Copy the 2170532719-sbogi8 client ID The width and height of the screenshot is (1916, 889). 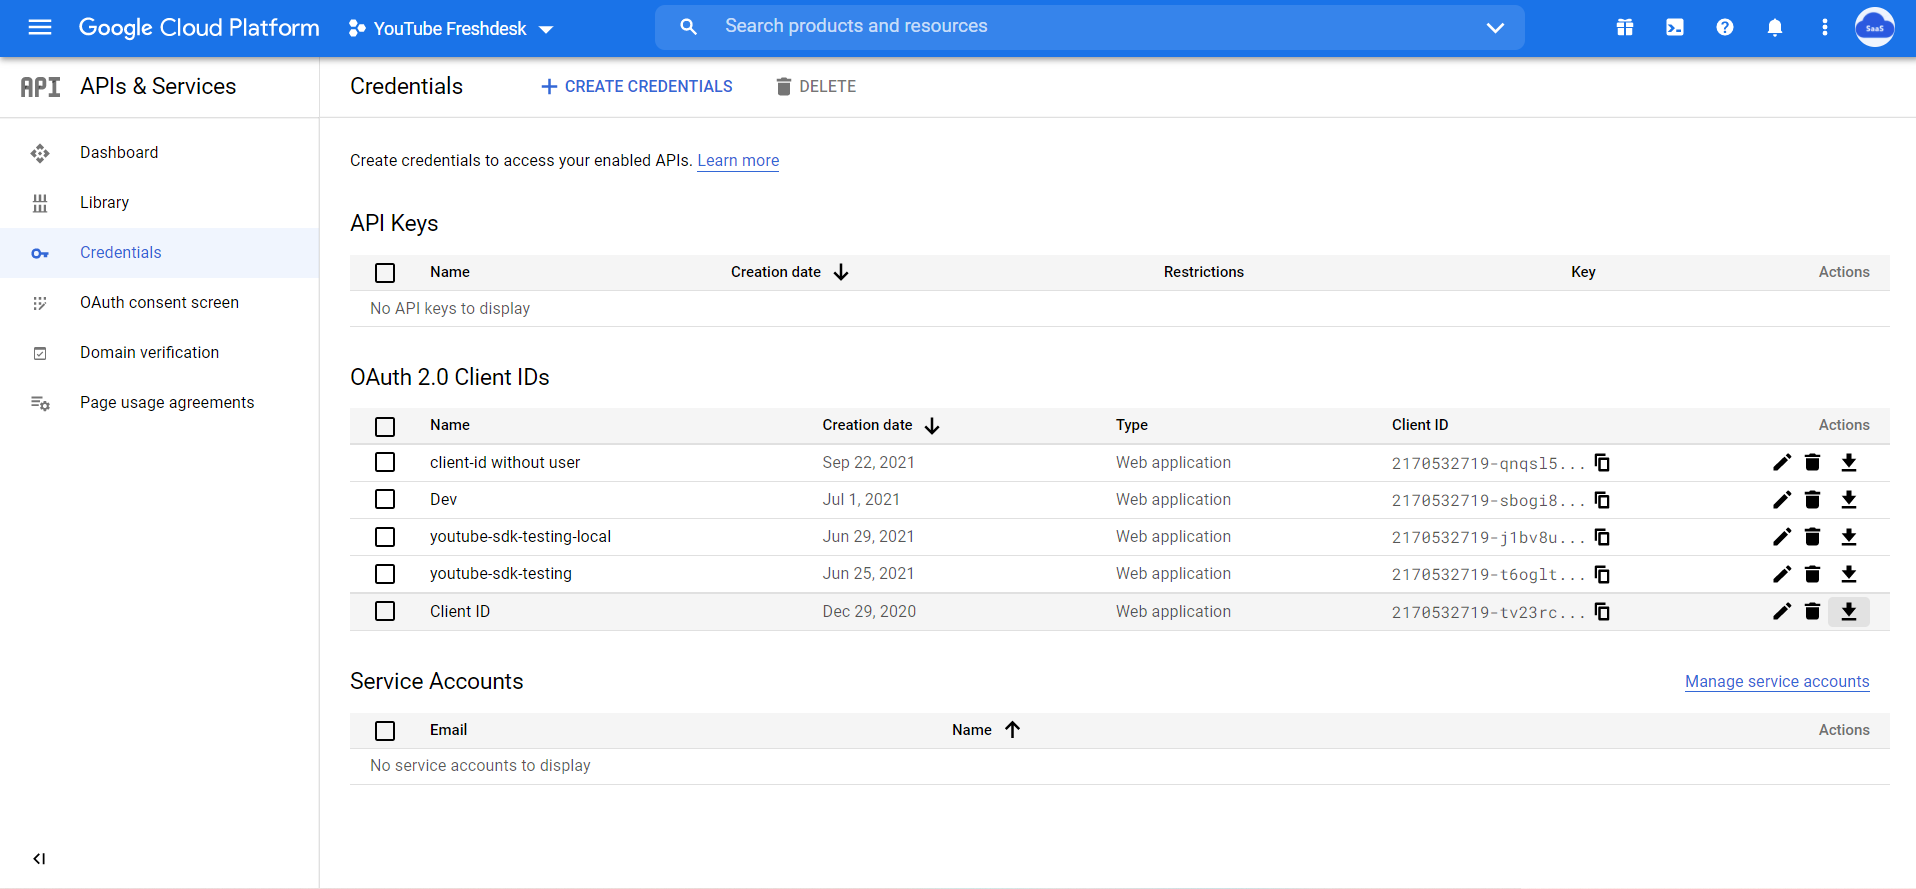1602,499
